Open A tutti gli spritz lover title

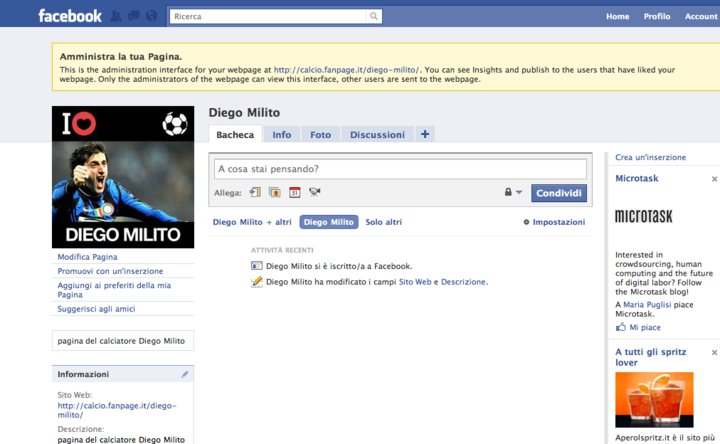pos(651,357)
